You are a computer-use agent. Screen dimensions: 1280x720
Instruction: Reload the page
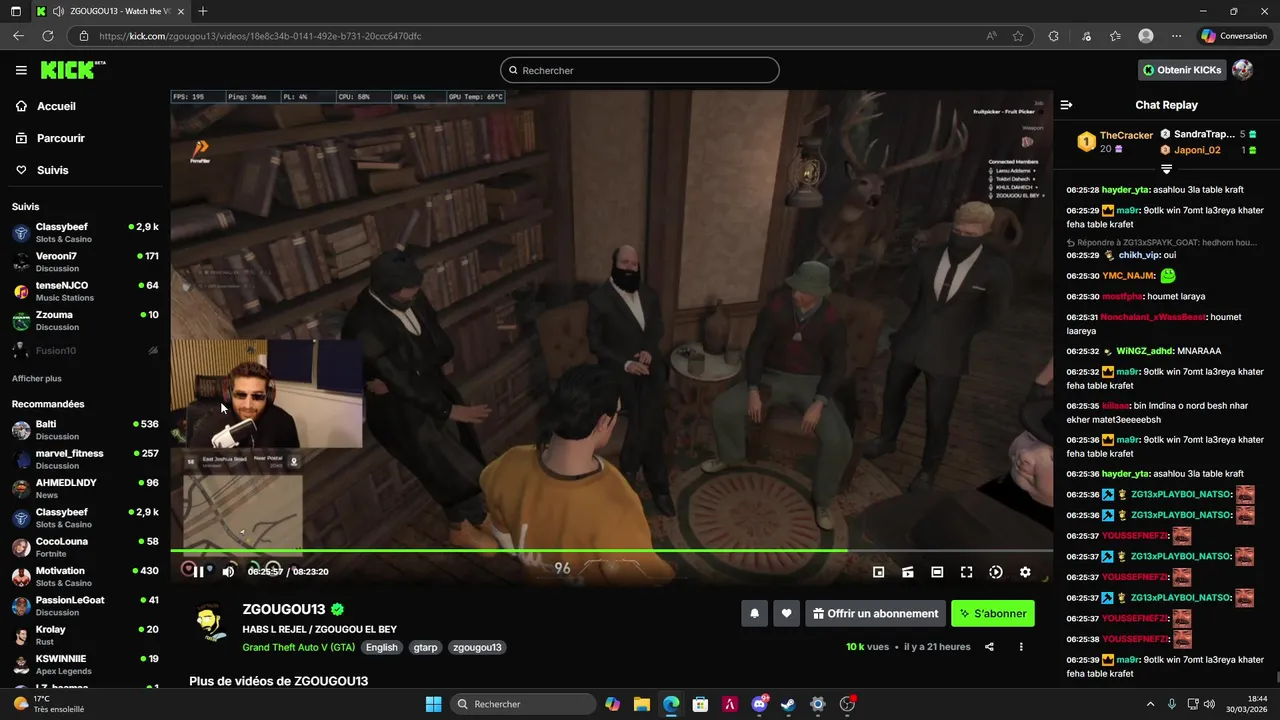pos(48,36)
